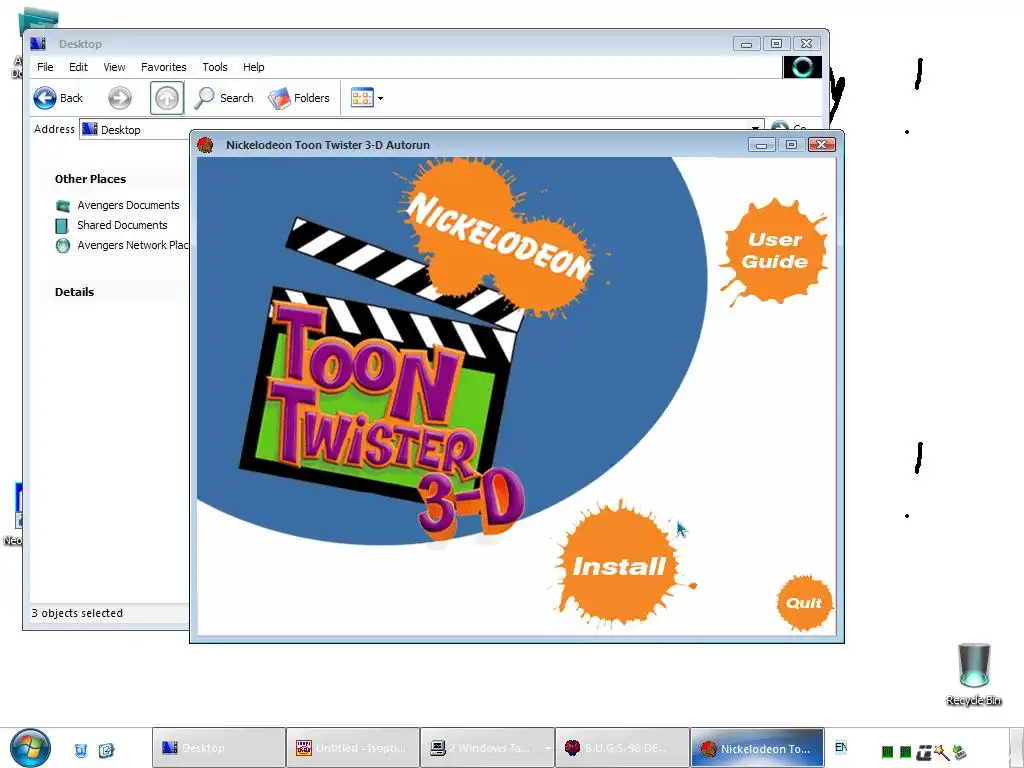Switch to Untitled taskbar button
This screenshot has height=768, width=1024.
click(353, 748)
